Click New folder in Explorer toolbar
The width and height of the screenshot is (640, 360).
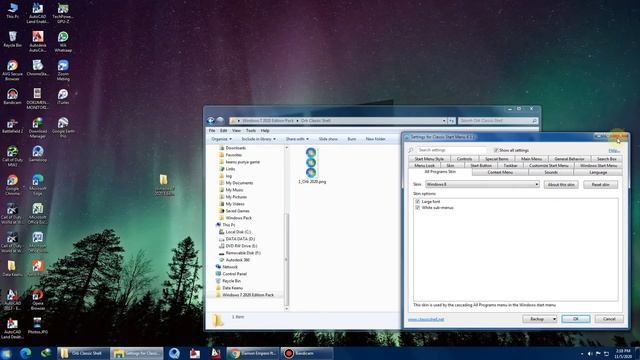coord(376,139)
